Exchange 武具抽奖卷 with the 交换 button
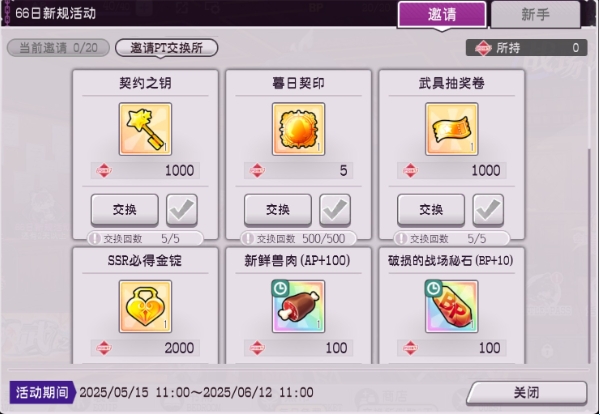600x415 pixels. (431, 210)
